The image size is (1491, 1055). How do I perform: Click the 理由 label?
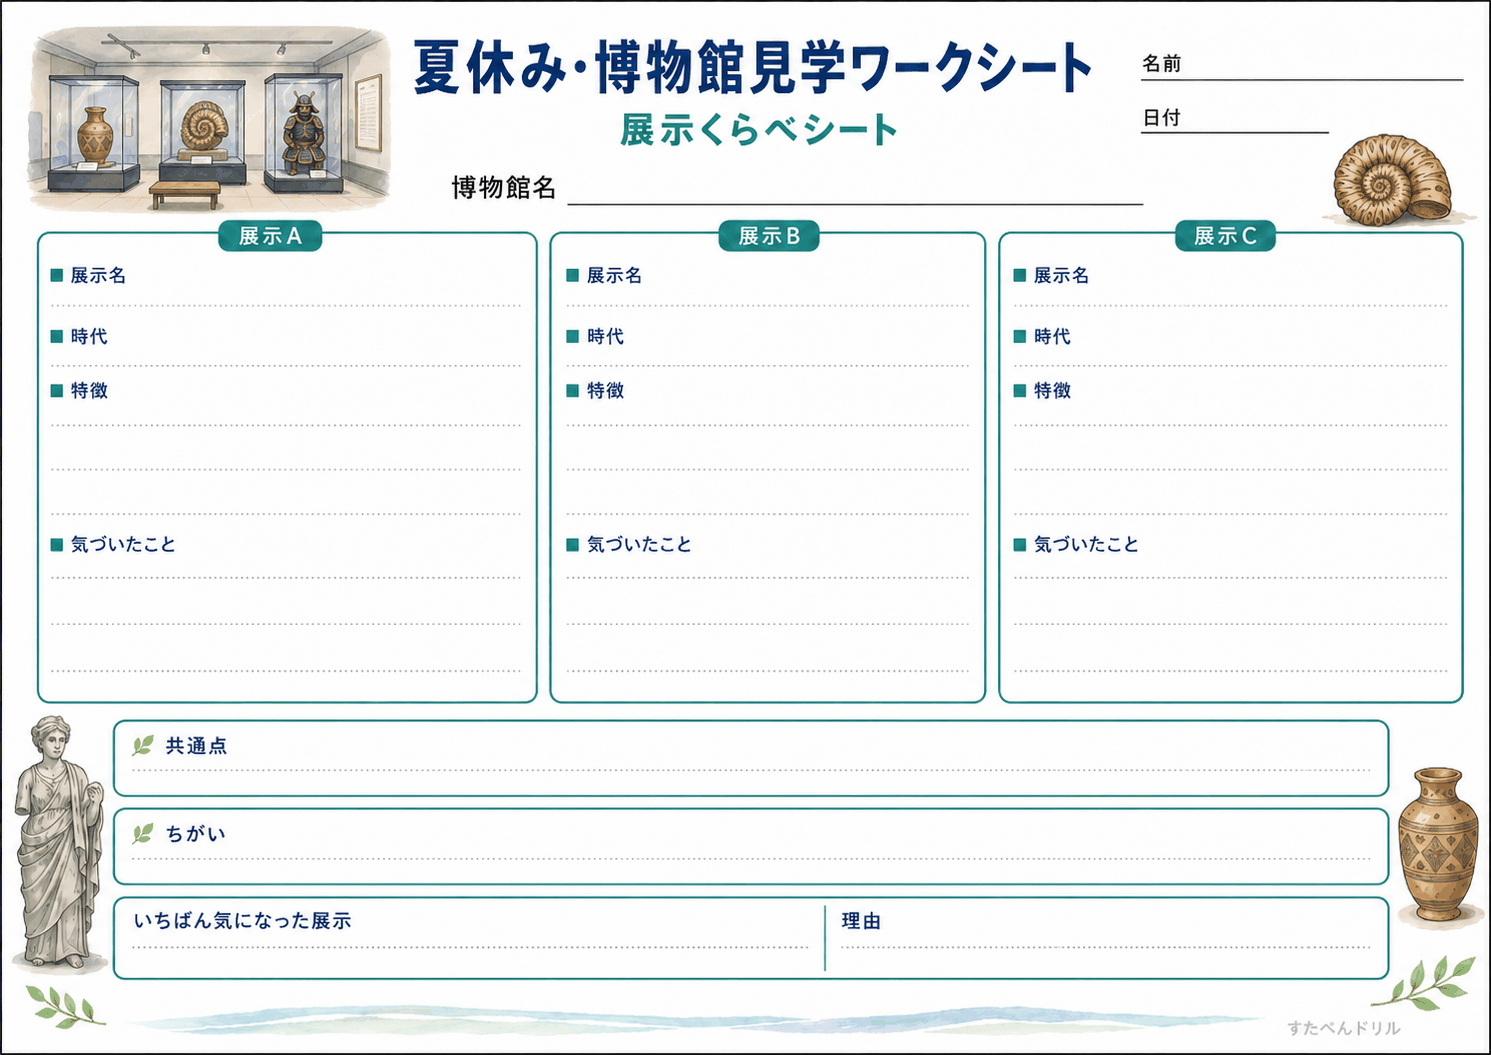pyautogui.click(x=861, y=920)
